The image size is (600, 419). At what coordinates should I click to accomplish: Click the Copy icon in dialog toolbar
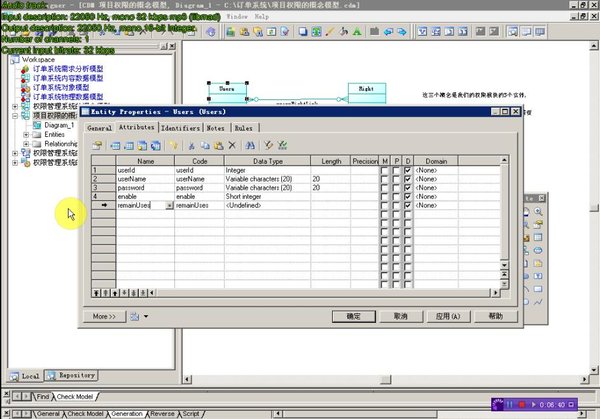click(205, 145)
